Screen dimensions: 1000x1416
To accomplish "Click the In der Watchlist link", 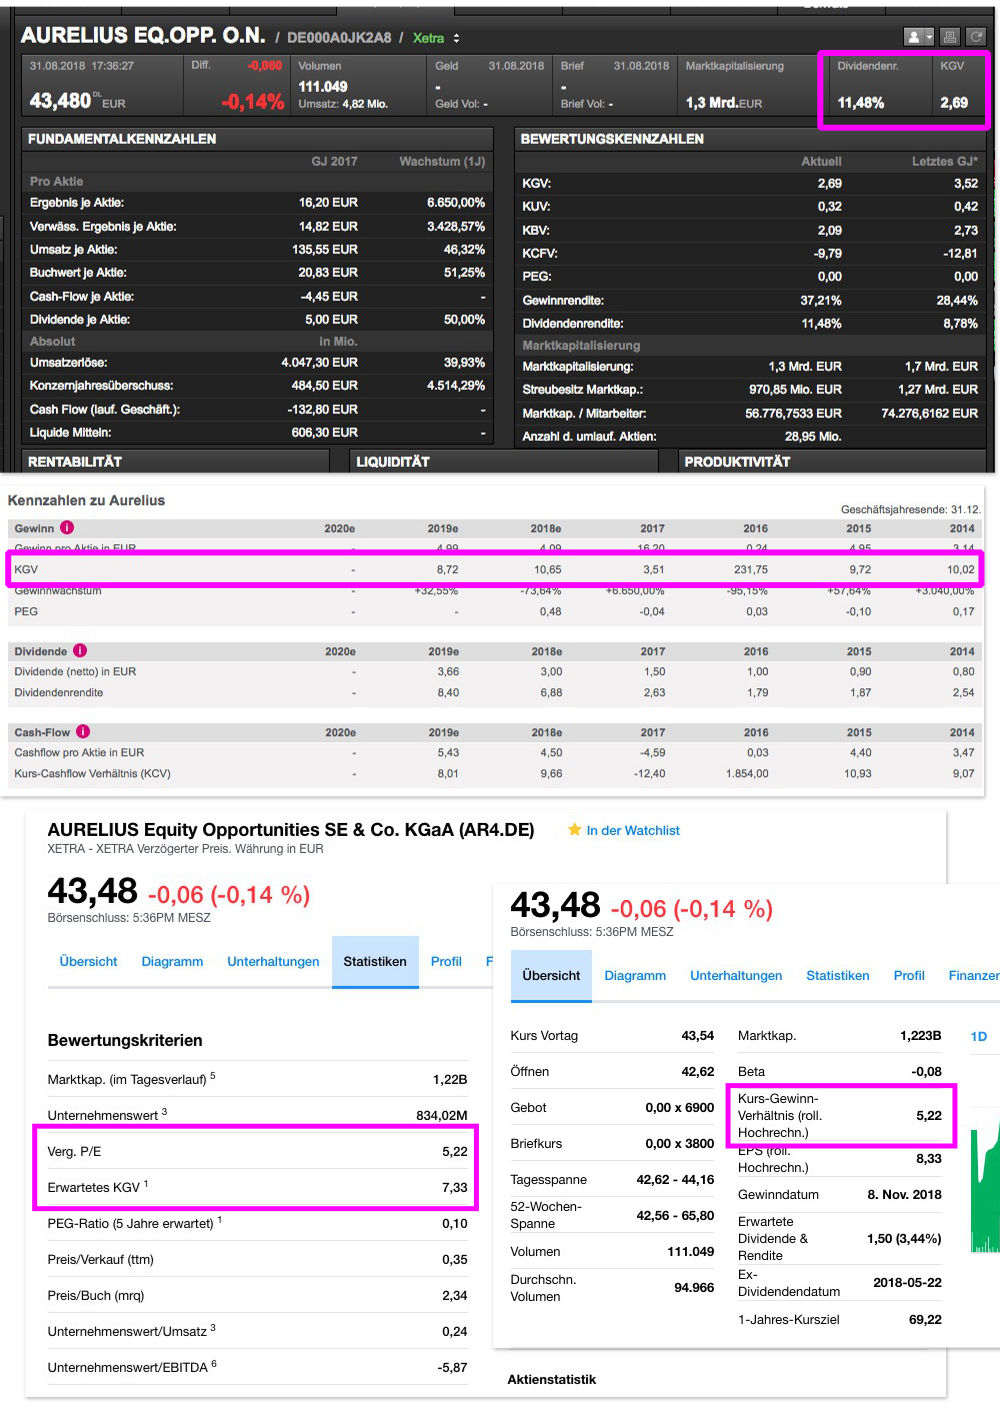I will (x=633, y=831).
